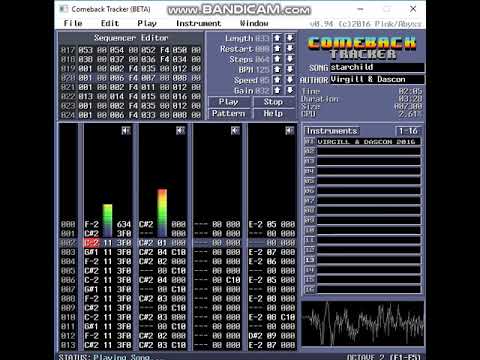The image size is (480, 360).
Task: Click the 1-16 instrument range button
Action: coord(408,131)
